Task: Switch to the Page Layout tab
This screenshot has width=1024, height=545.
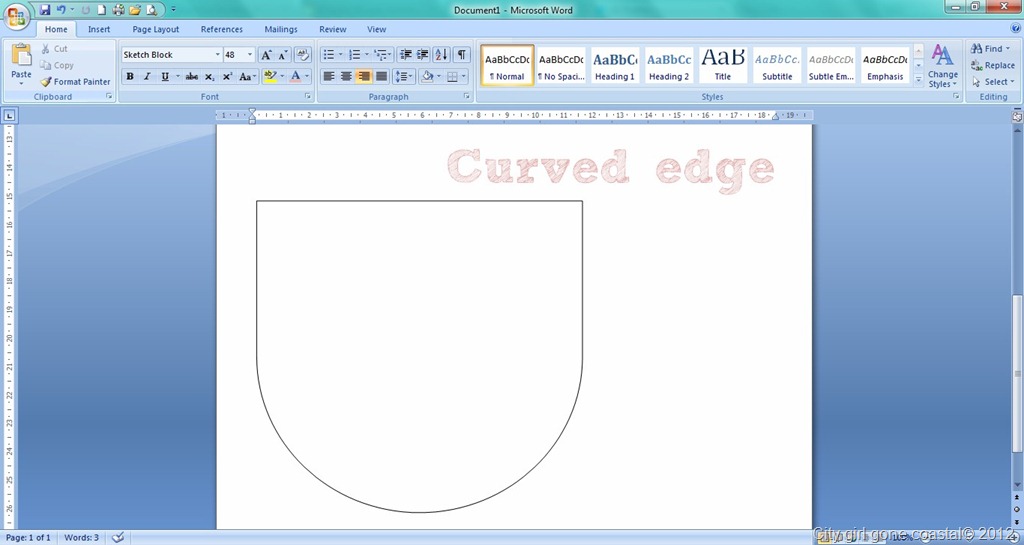Action: click(155, 29)
